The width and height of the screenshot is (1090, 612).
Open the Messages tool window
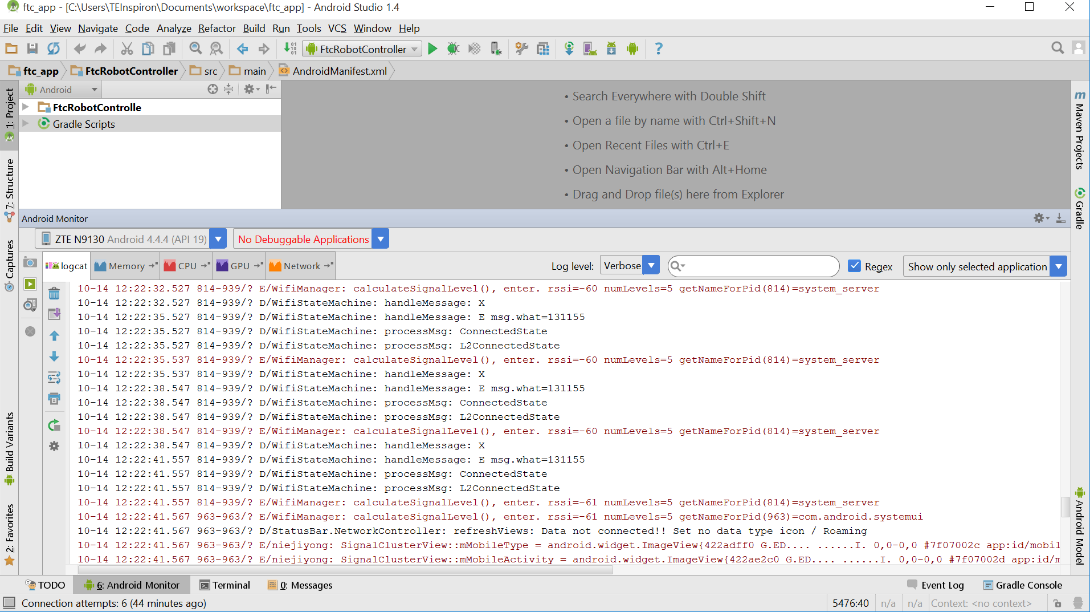click(300, 585)
